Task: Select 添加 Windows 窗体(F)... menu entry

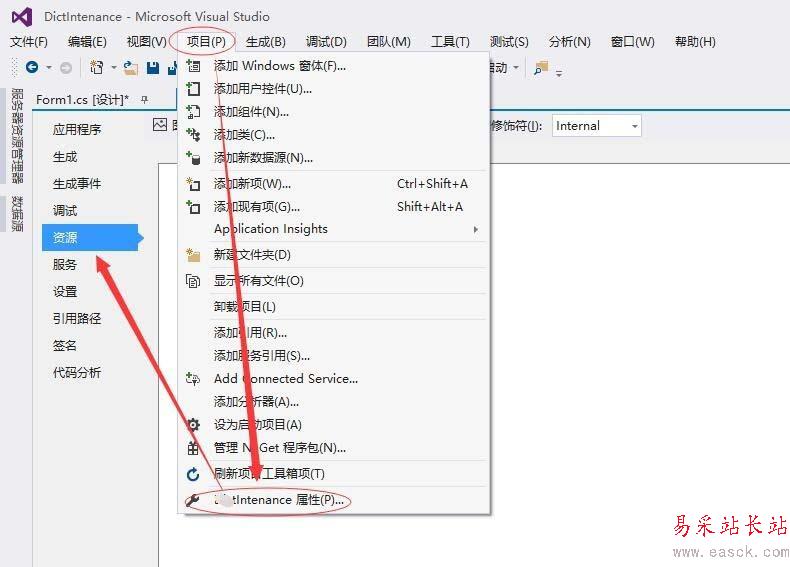Action: (x=335, y=66)
